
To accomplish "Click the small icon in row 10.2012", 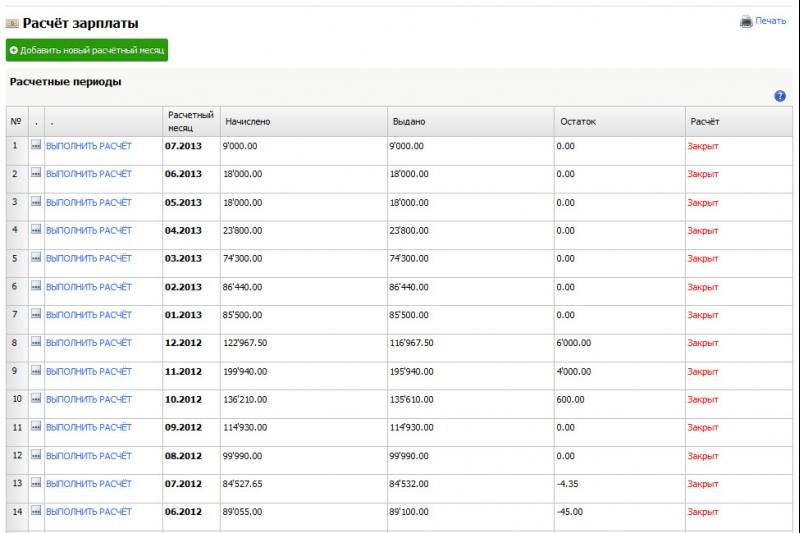I will pos(36,399).
